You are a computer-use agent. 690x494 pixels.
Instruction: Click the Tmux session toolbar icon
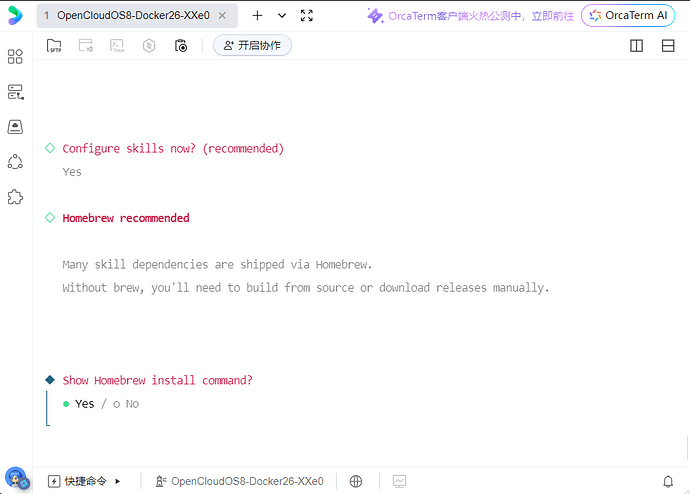coord(117,45)
